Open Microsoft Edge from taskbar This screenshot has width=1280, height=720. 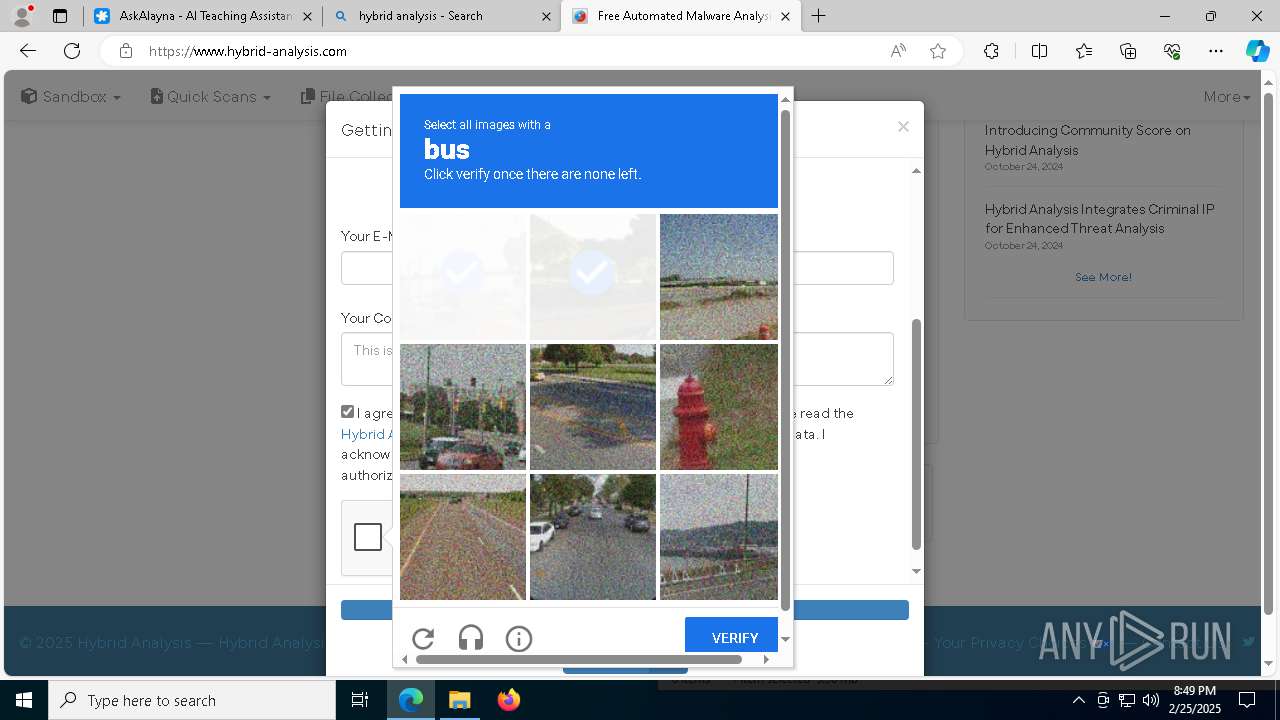coord(411,700)
